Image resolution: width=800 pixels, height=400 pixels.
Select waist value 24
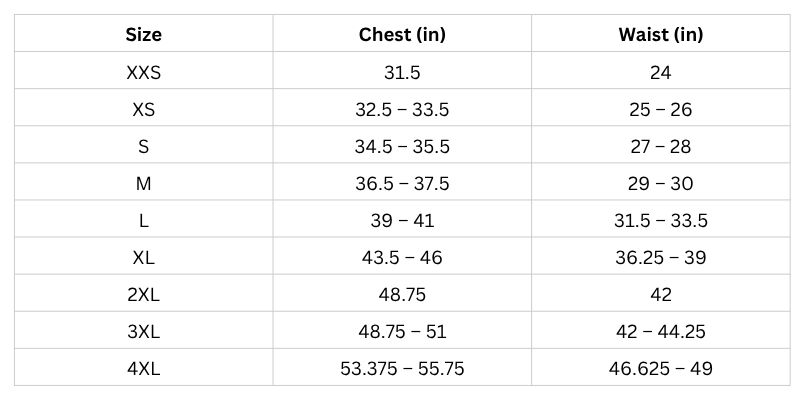coord(660,73)
